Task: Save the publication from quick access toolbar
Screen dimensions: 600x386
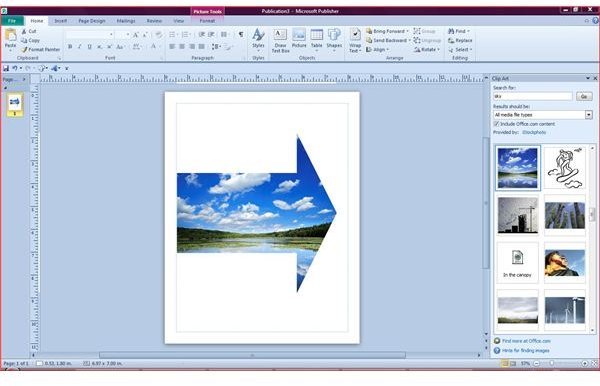Action: (x=6, y=68)
